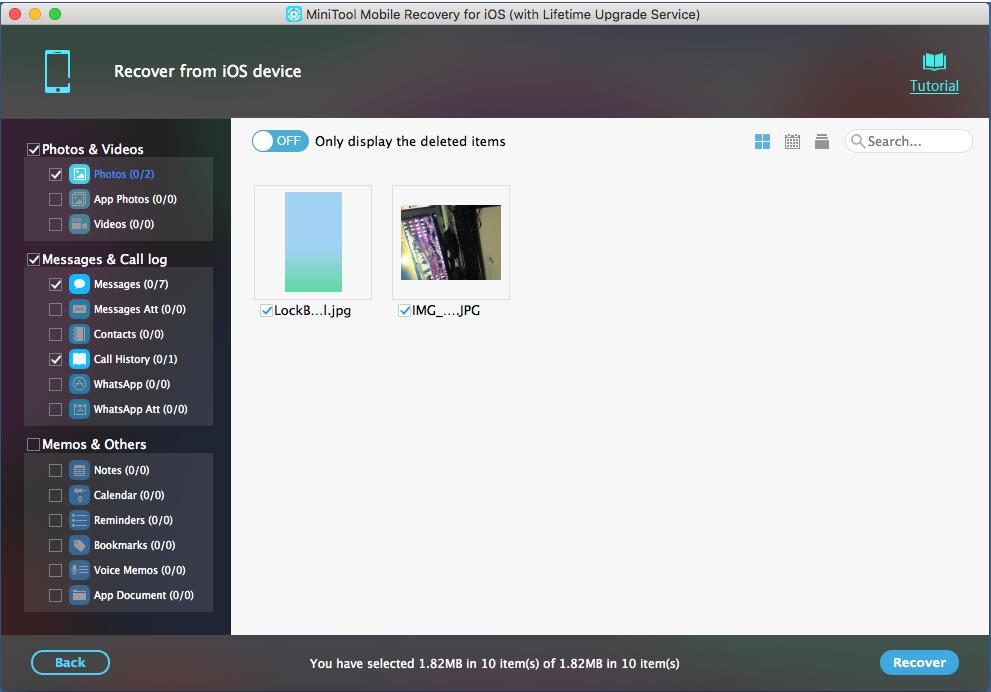Uncheck the Call History (0/1) checkbox

pos(56,359)
